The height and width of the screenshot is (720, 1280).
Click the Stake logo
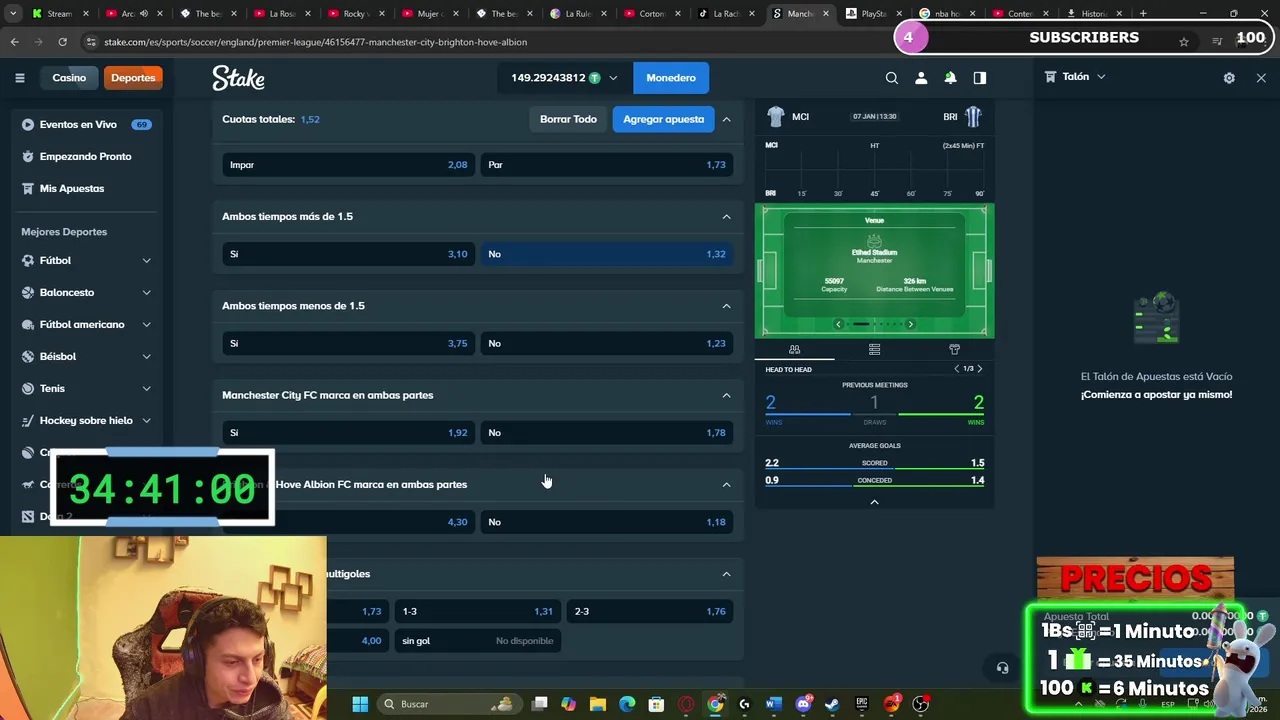238,78
